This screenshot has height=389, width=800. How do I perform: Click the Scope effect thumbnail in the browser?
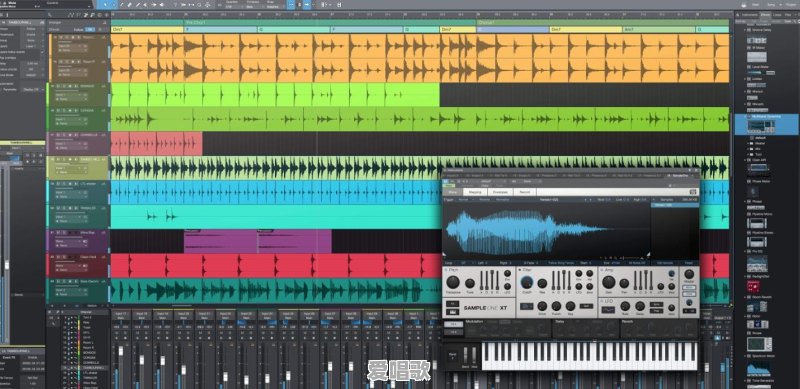click(x=759, y=344)
